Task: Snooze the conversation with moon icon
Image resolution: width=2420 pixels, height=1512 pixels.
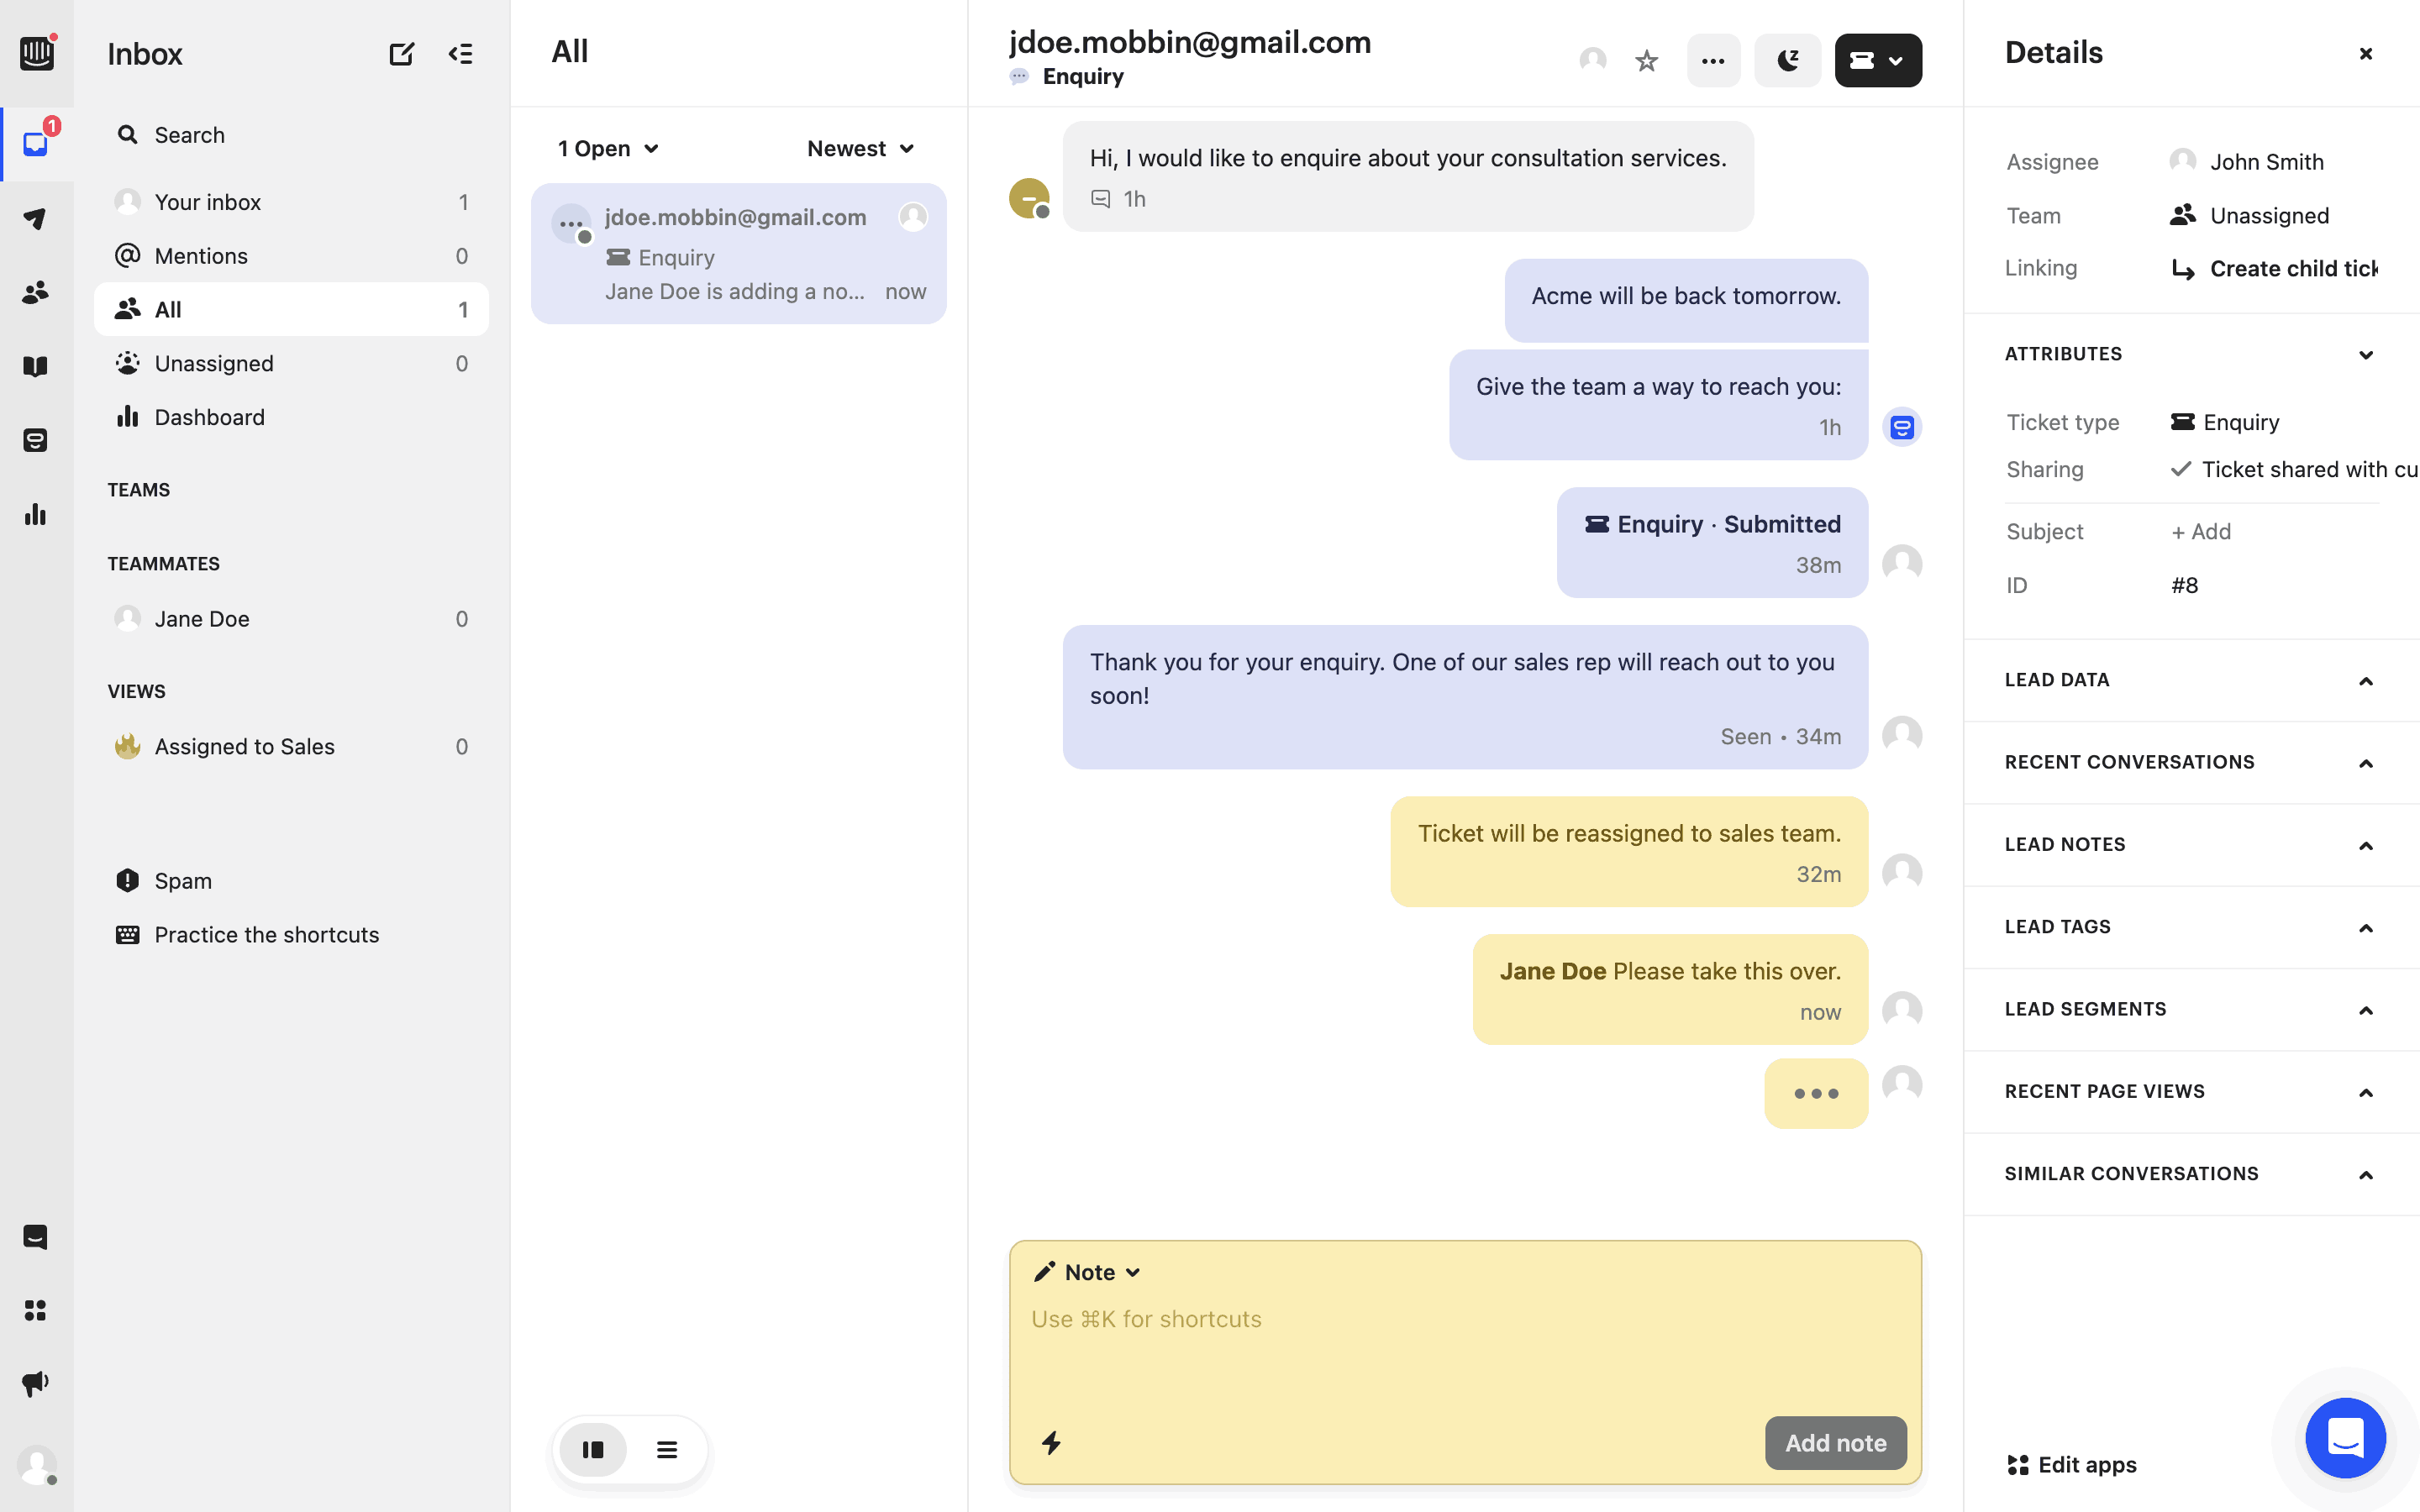Action: (1787, 61)
